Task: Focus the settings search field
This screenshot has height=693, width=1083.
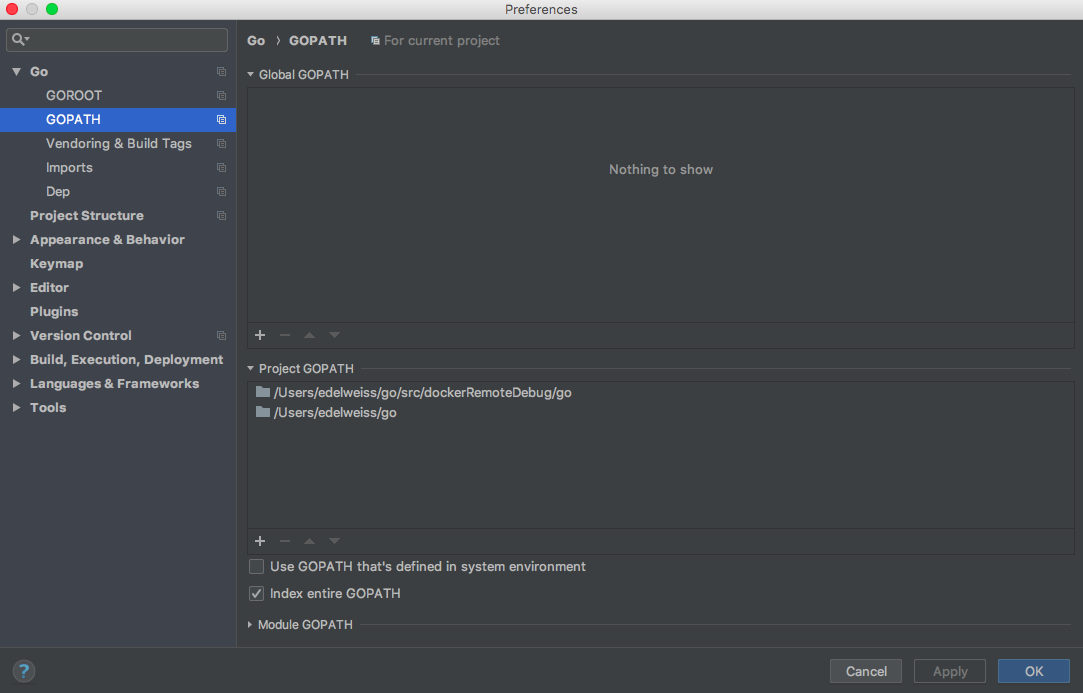Action: [117, 39]
